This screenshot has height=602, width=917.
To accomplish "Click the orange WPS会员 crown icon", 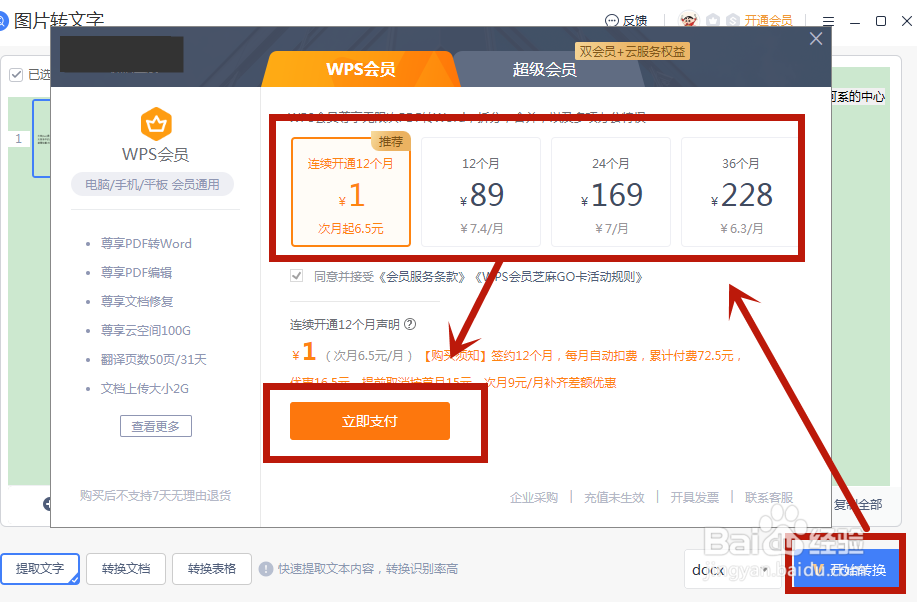I will point(156,123).
